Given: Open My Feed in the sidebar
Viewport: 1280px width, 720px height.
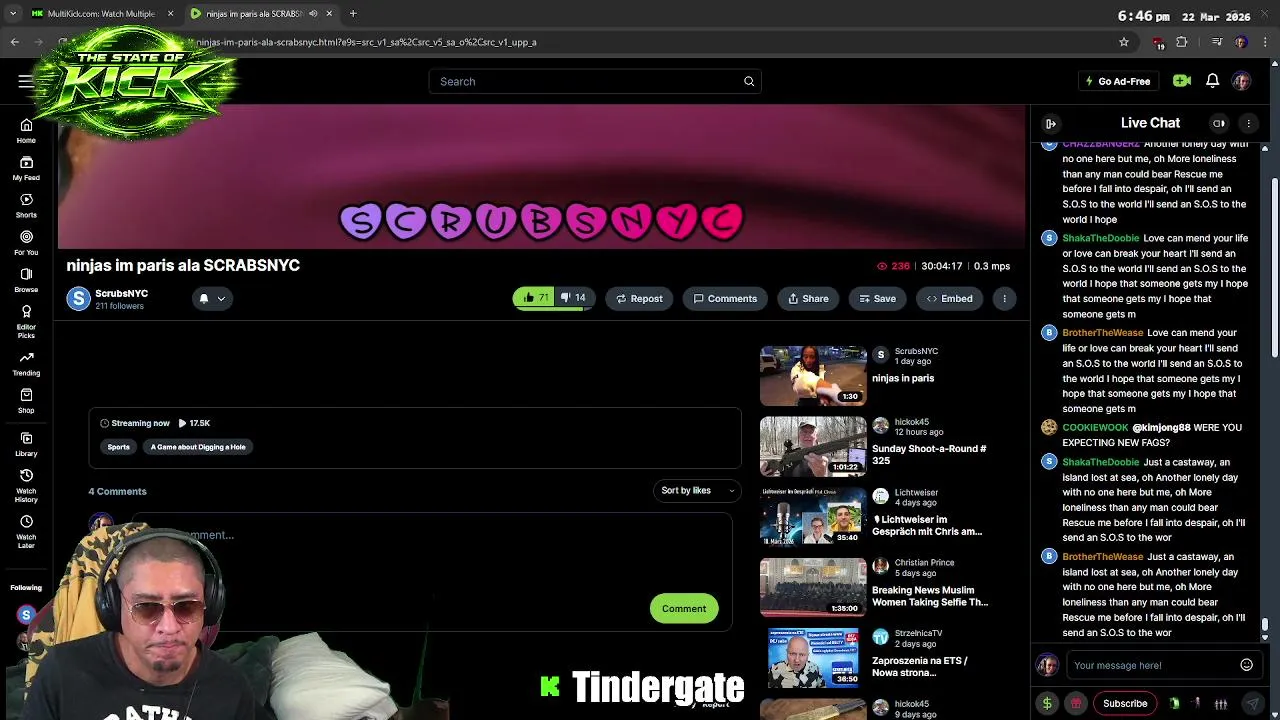Looking at the screenshot, I should coord(26,168).
